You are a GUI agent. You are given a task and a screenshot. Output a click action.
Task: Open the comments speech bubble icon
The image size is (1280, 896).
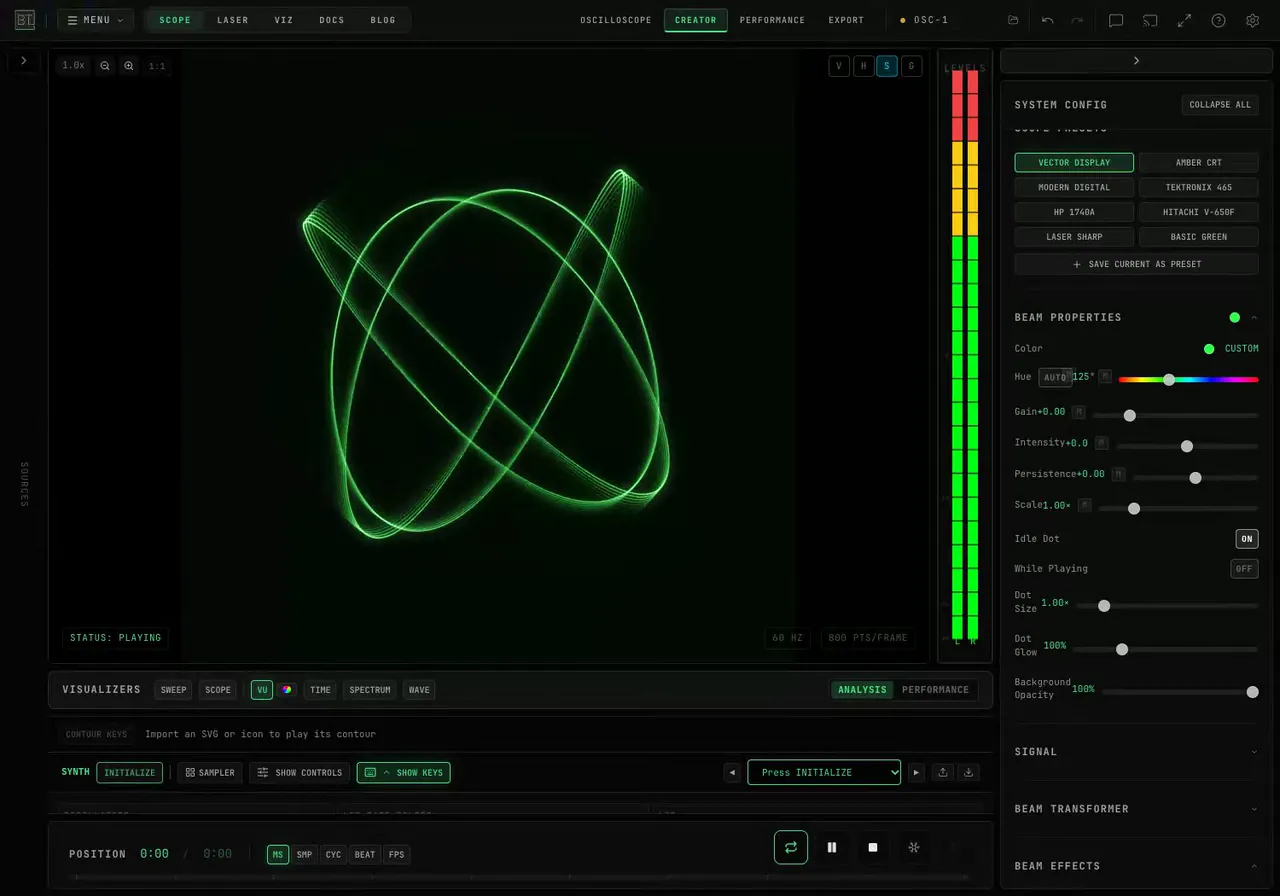click(x=1116, y=20)
